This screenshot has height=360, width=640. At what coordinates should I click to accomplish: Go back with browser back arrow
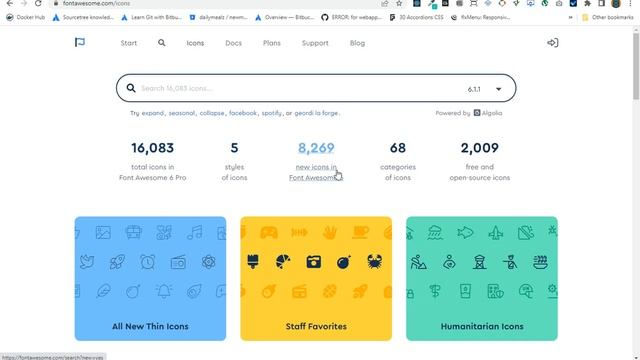(x=9, y=3)
